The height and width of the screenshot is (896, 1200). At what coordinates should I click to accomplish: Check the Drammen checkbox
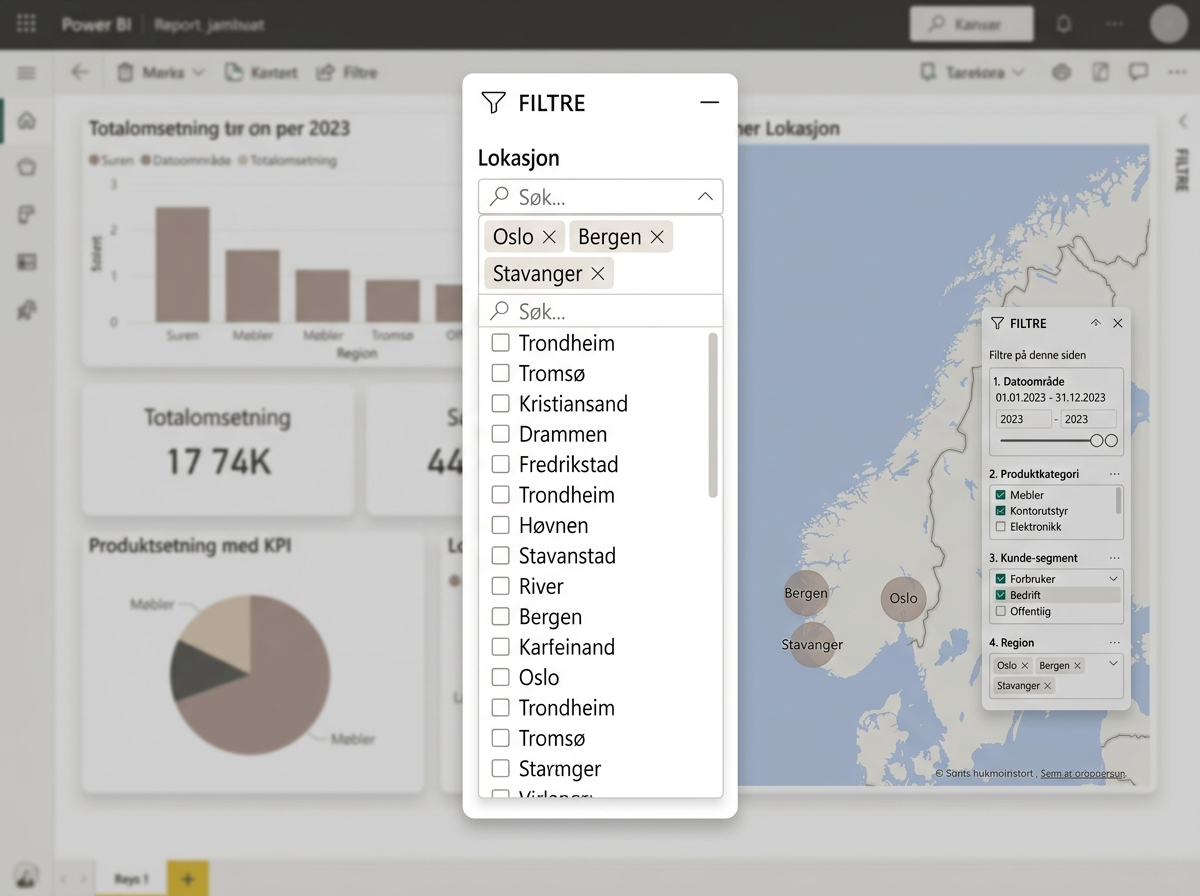pos(500,434)
